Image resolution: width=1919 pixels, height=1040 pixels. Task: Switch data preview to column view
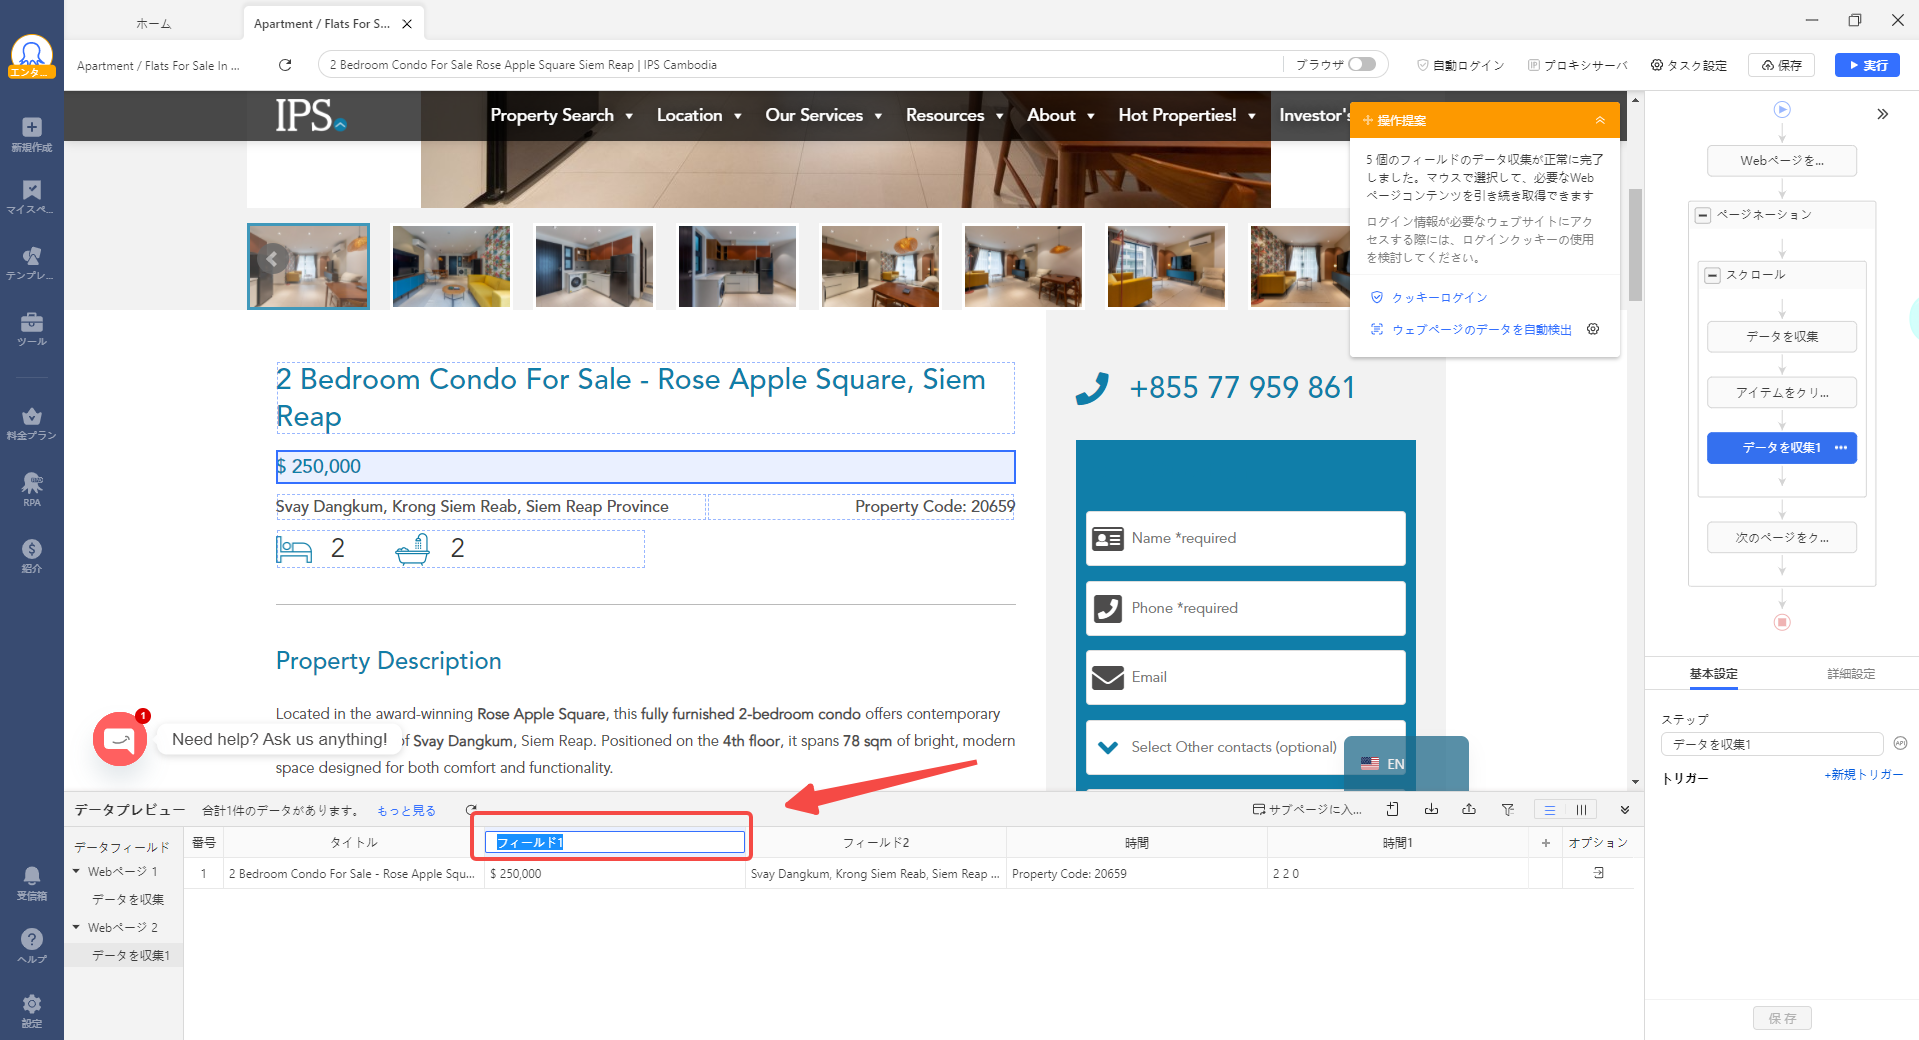point(1581,810)
